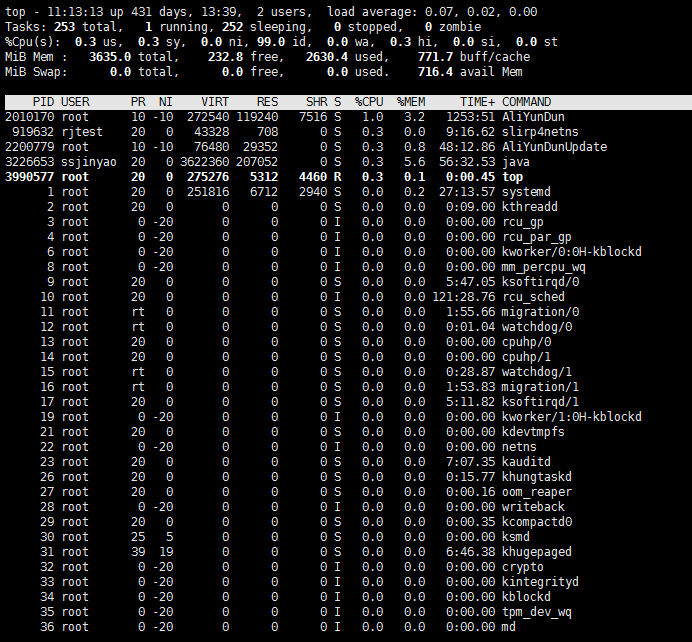This screenshot has width=692, height=642.
Task: Click the %CPU column header
Action: tap(369, 102)
